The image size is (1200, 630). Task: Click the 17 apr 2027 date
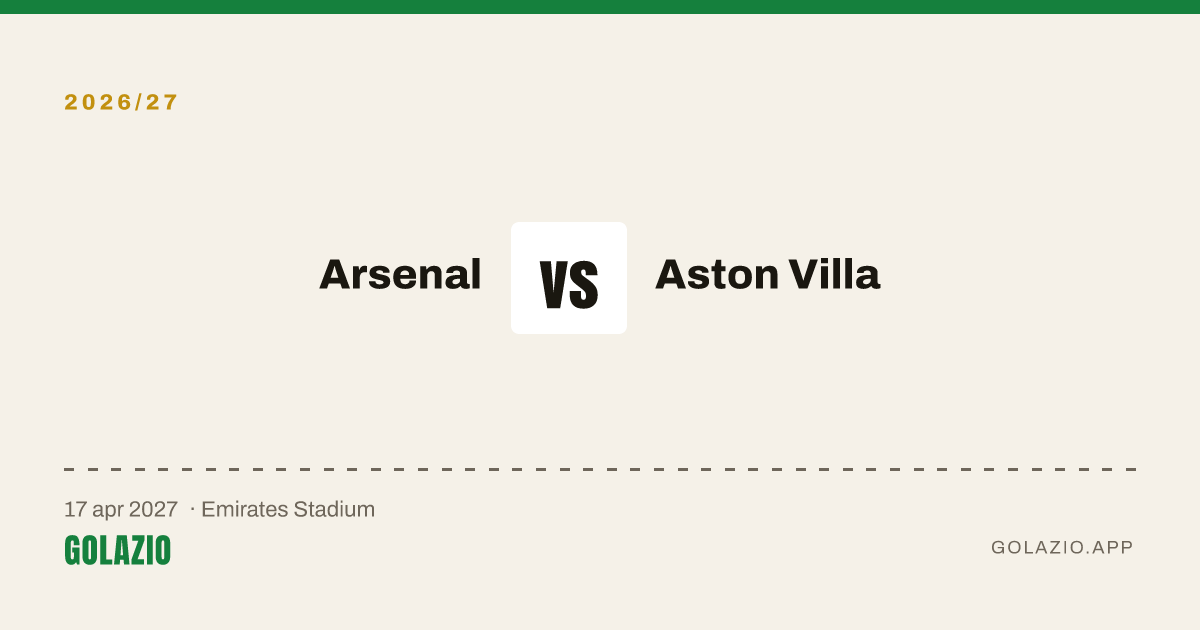(121, 509)
